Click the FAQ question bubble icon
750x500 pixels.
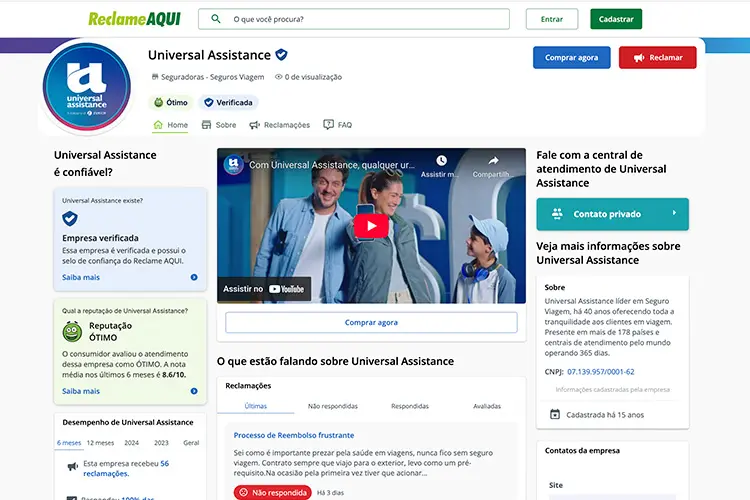[329, 124]
